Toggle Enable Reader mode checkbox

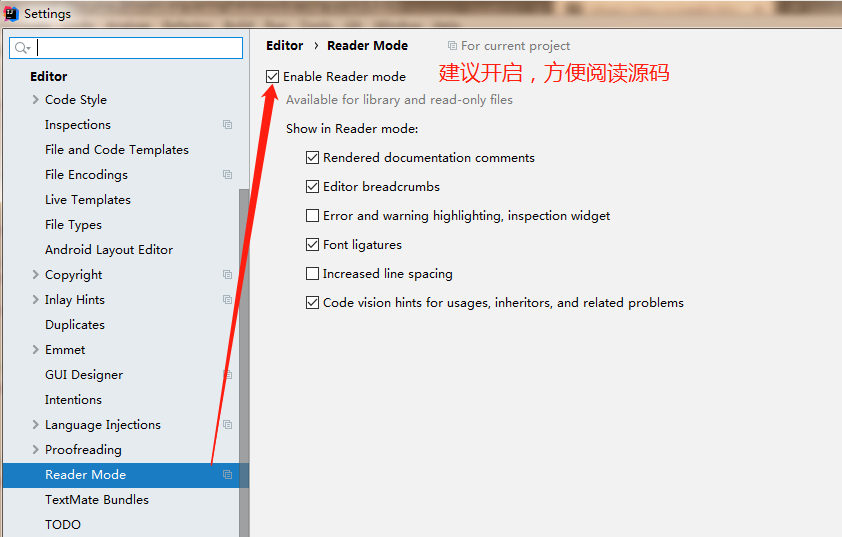[x=272, y=77]
